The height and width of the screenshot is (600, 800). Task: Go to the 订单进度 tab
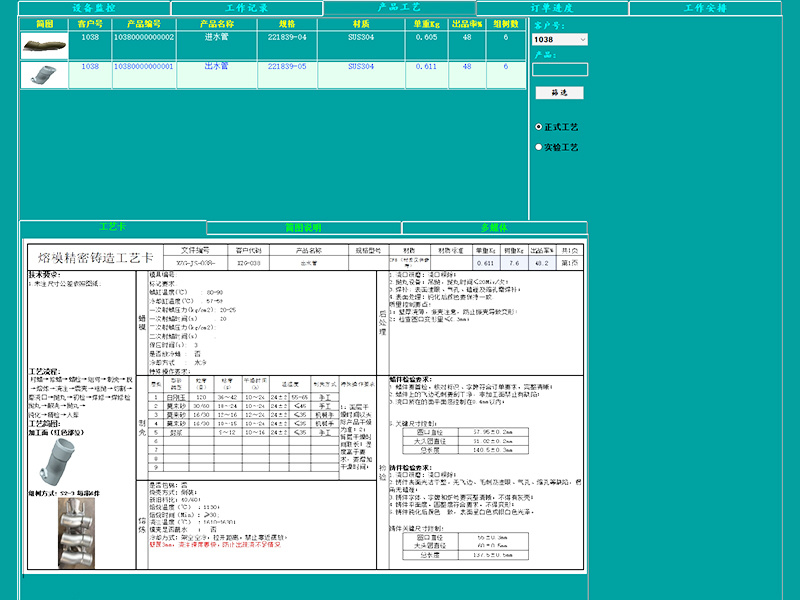(x=552, y=8)
